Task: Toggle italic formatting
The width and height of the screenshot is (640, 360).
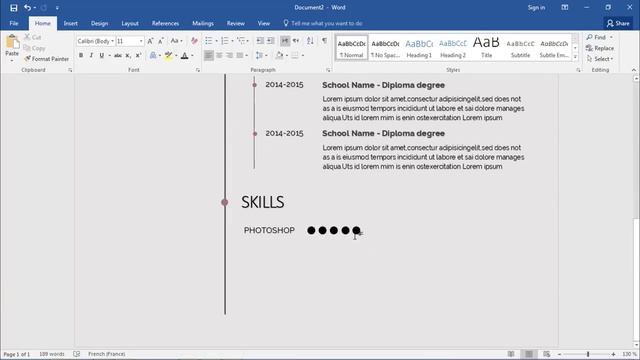Action: point(91,56)
